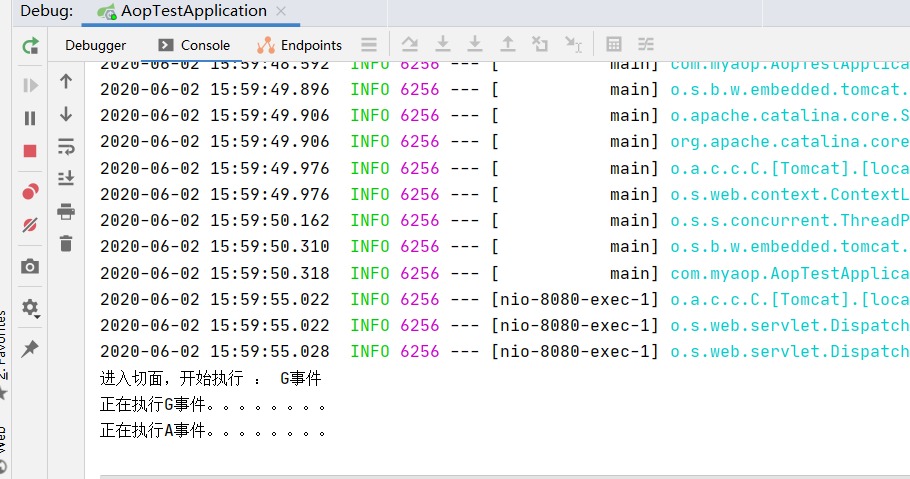910x479 pixels.
Task: Open debug settings gear dropdown
Action: coord(30,308)
